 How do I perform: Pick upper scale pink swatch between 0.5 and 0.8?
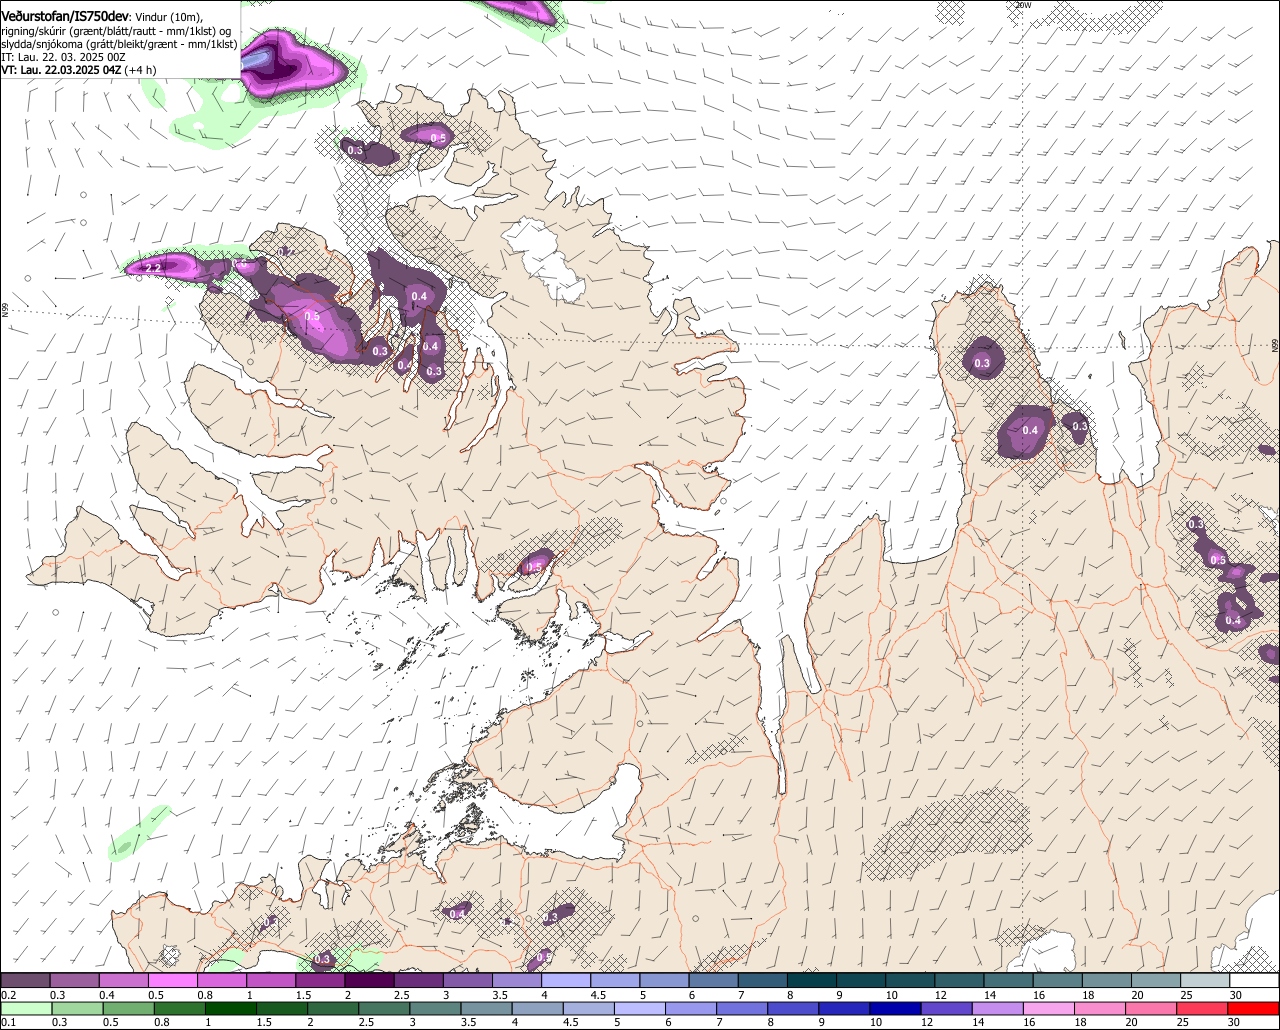(172, 980)
